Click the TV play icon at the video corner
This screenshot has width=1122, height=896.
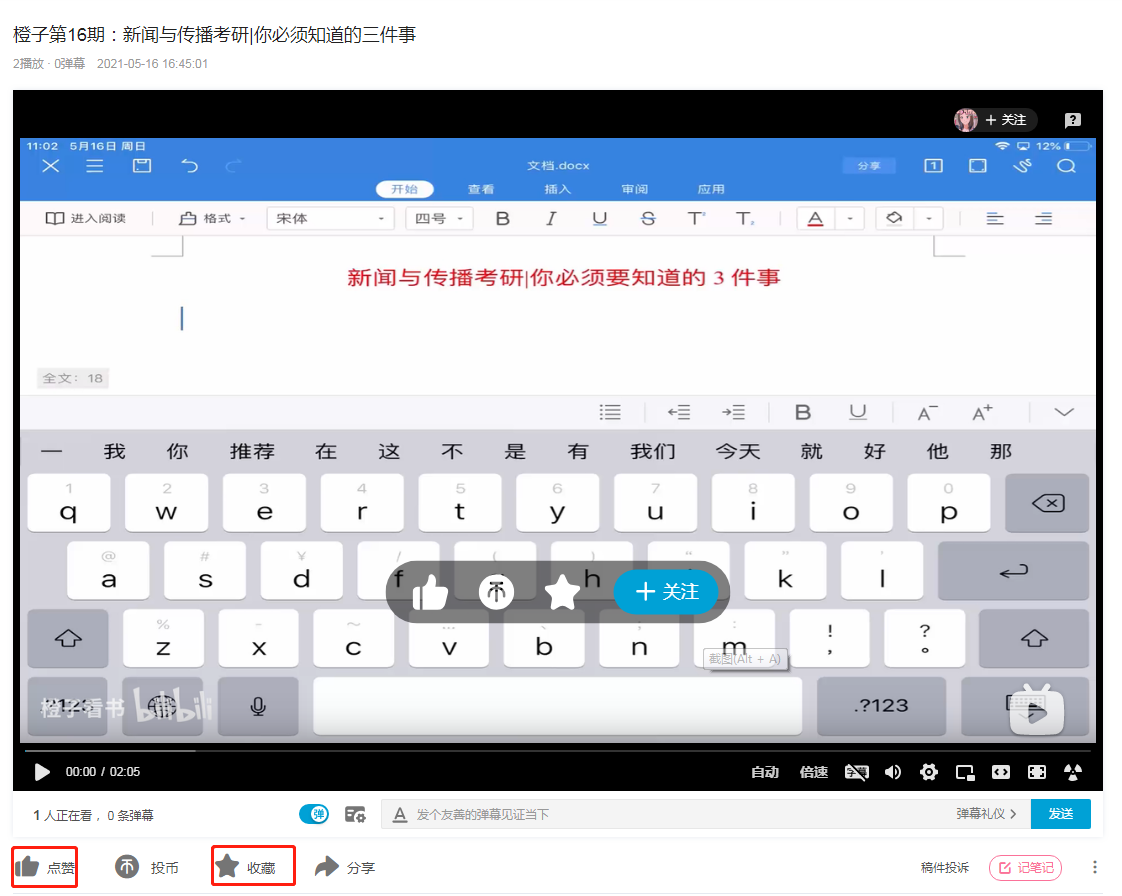point(1036,709)
